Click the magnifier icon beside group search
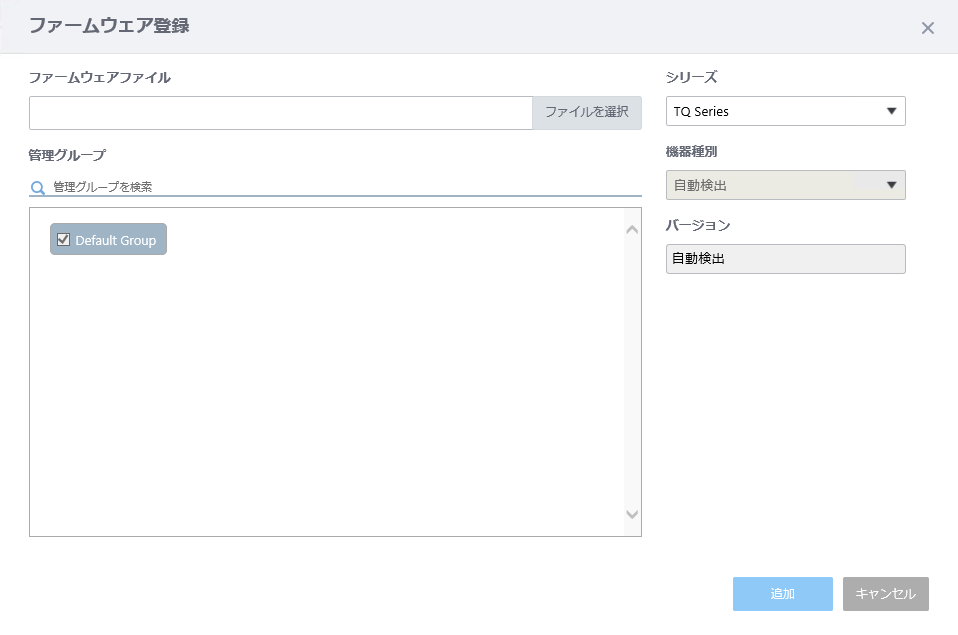Image resolution: width=958 pixels, height=635 pixels. pyautogui.click(x=37, y=188)
